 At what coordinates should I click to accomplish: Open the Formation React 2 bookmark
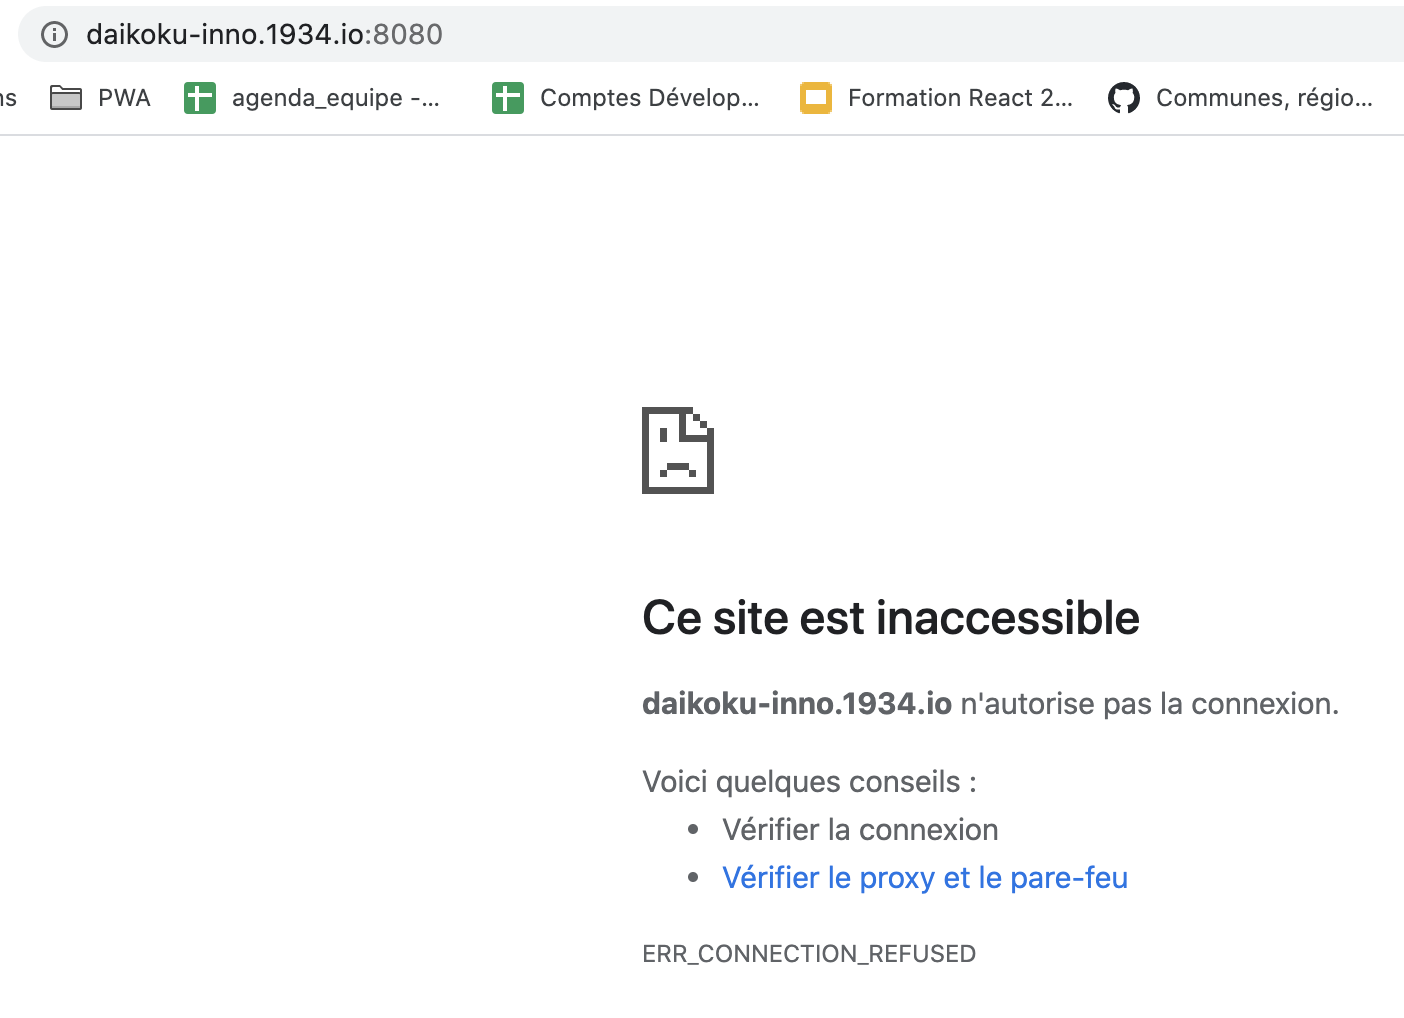(x=960, y=97)
